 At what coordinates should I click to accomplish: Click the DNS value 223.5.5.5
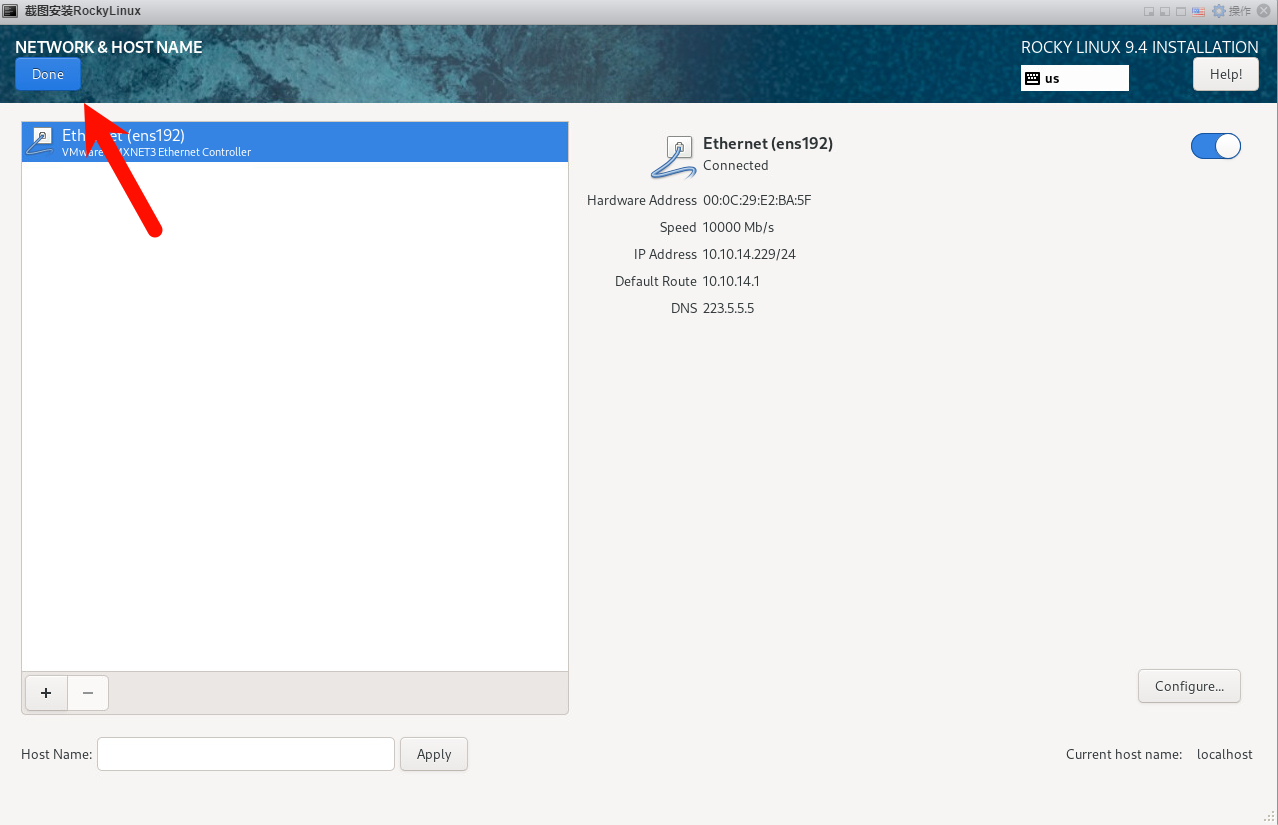coord(728,308)
